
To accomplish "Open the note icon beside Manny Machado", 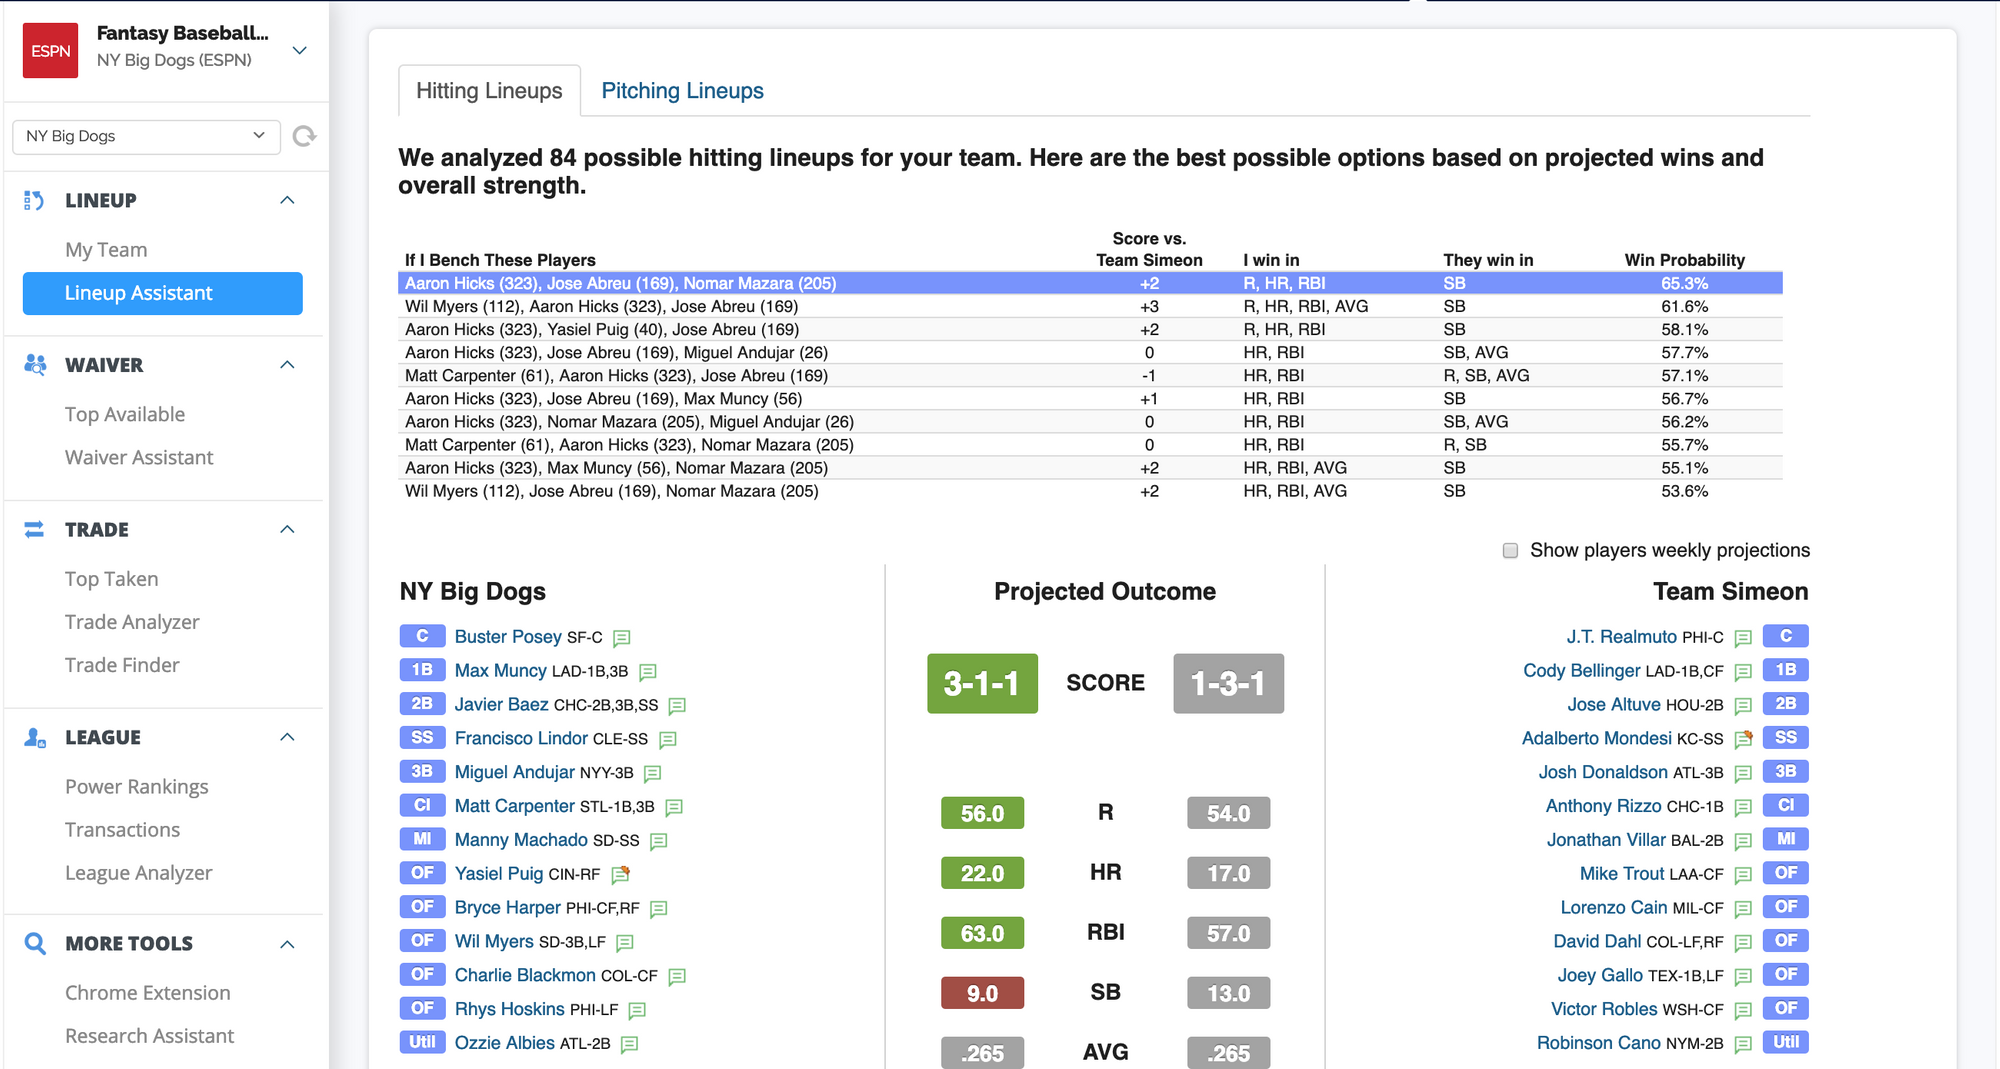I will (659, 841).
